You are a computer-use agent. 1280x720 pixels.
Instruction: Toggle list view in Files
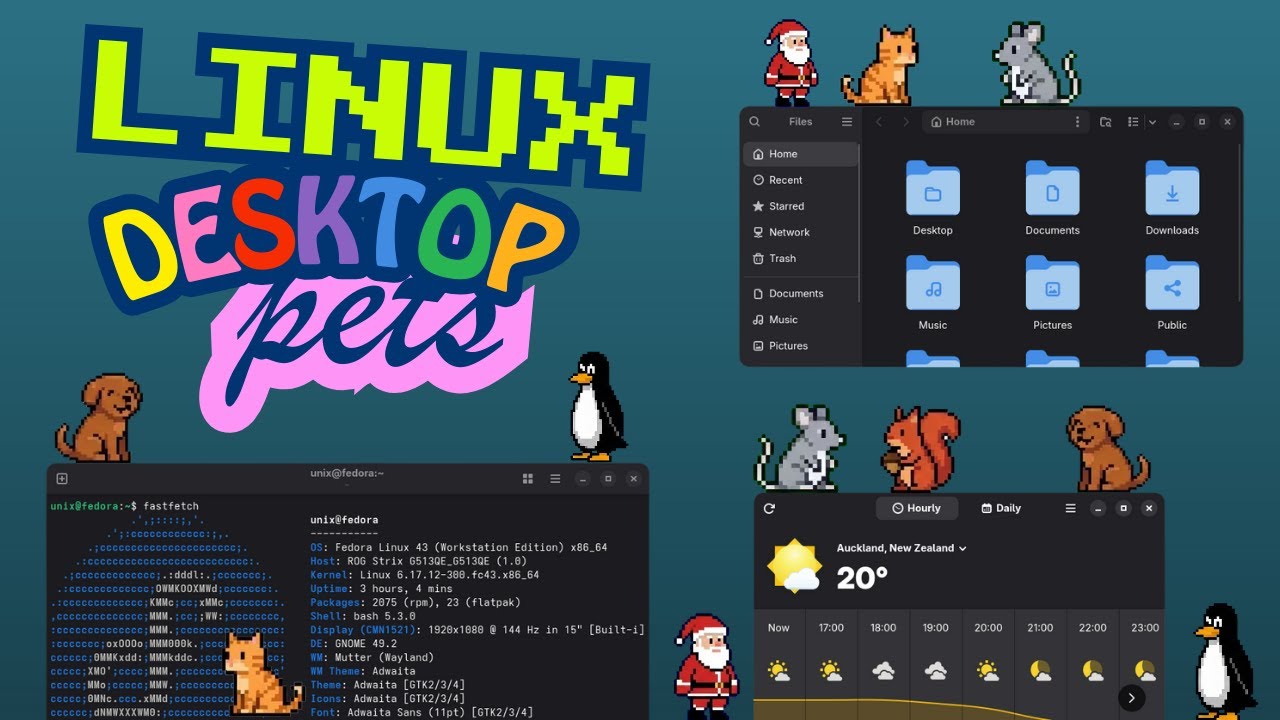(1133, 122)
